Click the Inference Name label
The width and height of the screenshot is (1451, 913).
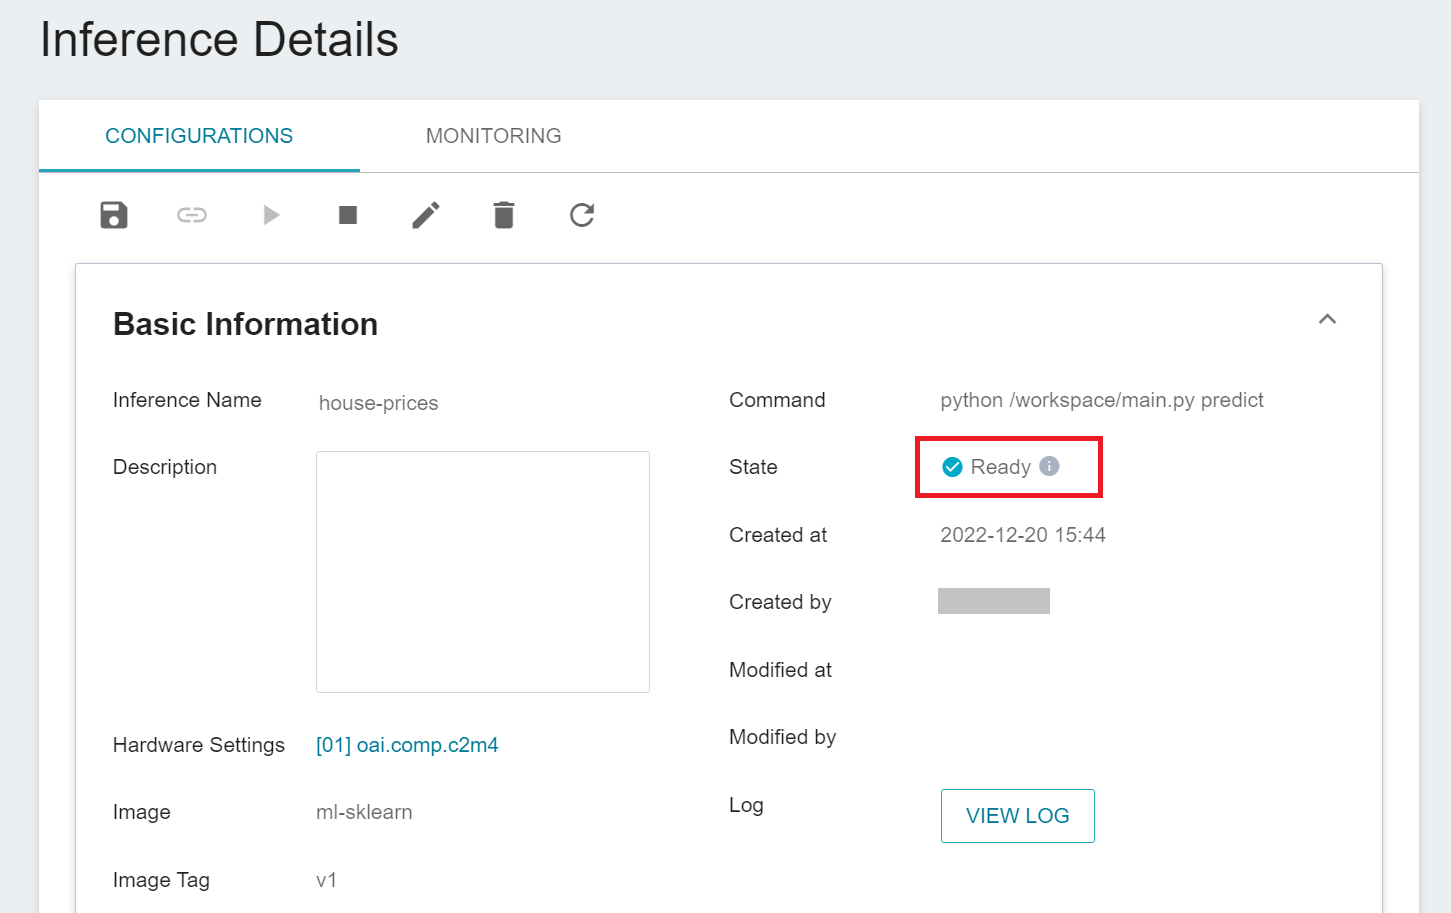187,400
